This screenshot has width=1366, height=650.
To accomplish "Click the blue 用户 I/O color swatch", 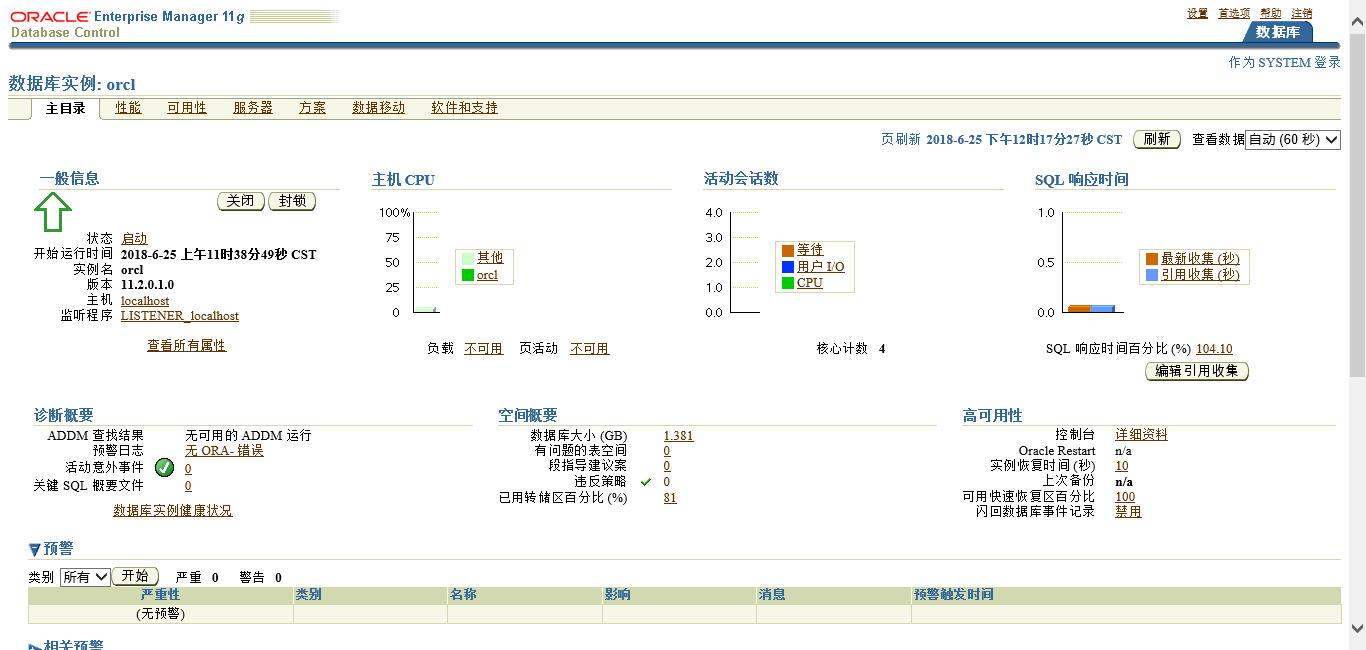I will (787, 267).
